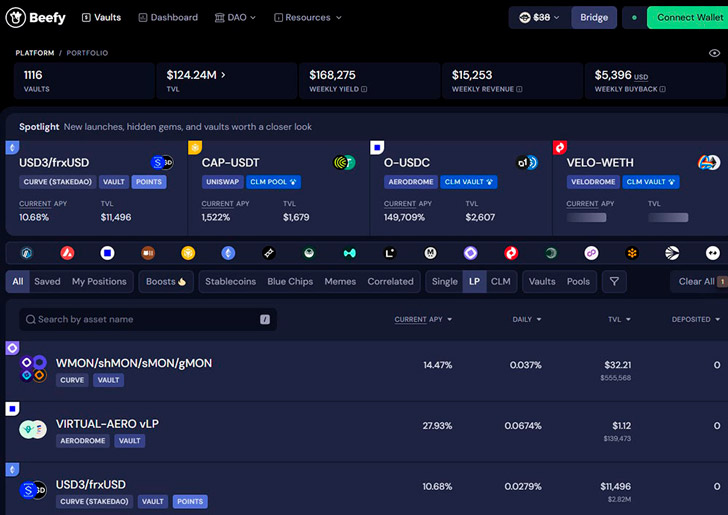Click Weekly Revenue info icon
The image size is (728, 515).
(519, 89)
